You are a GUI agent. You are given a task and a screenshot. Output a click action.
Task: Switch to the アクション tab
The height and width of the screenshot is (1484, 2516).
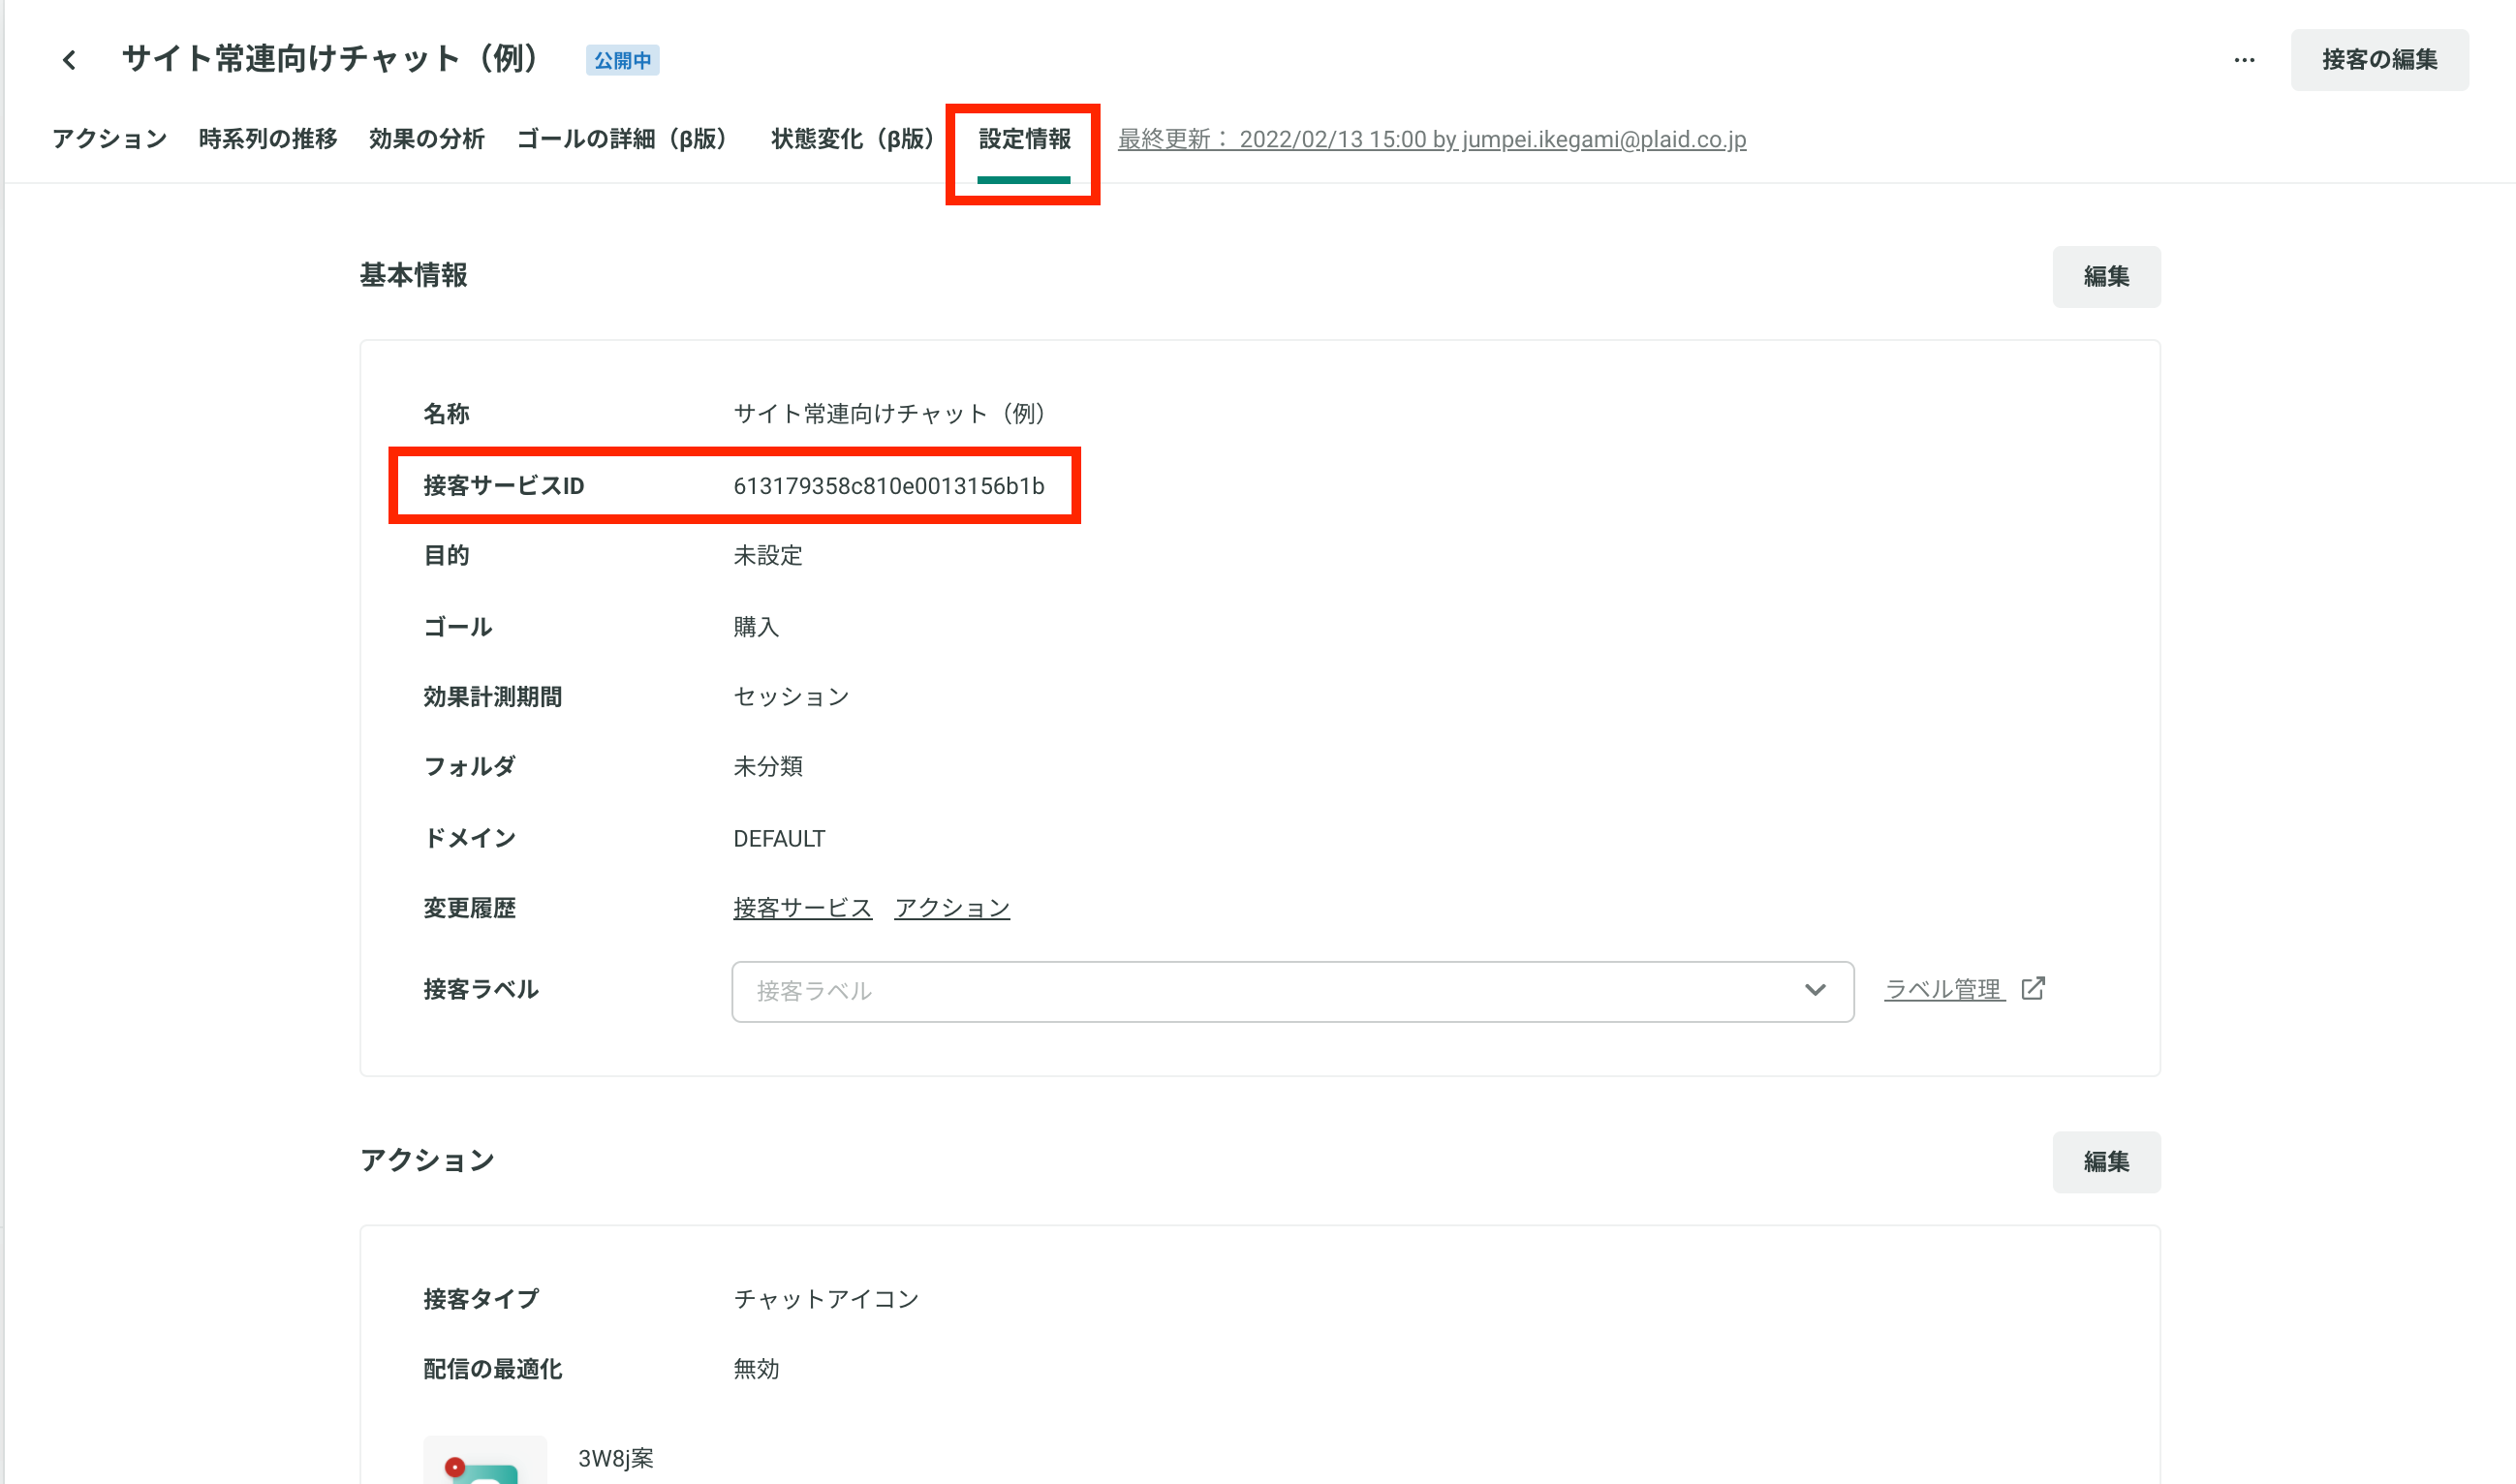click(x=109, y=139)
